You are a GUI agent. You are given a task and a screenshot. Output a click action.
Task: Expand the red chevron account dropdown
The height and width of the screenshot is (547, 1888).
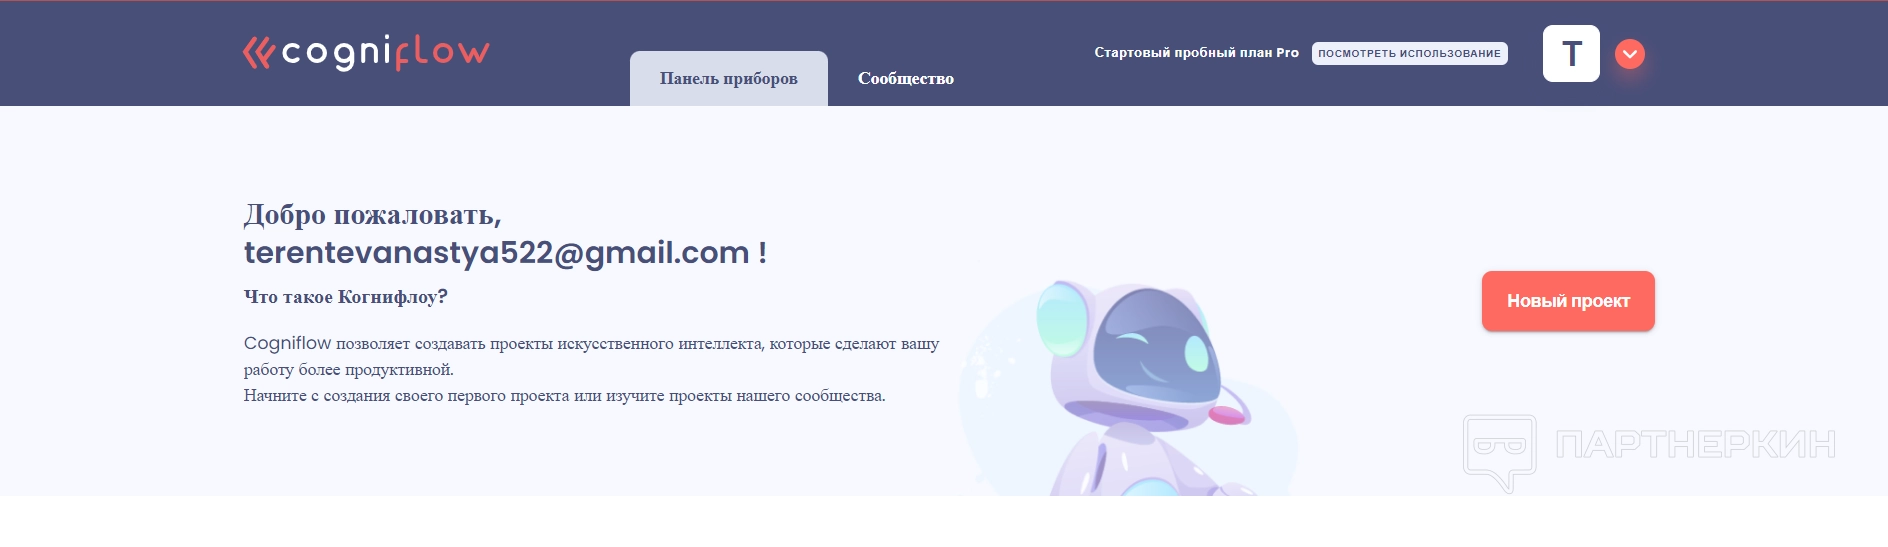(1630, 54)
